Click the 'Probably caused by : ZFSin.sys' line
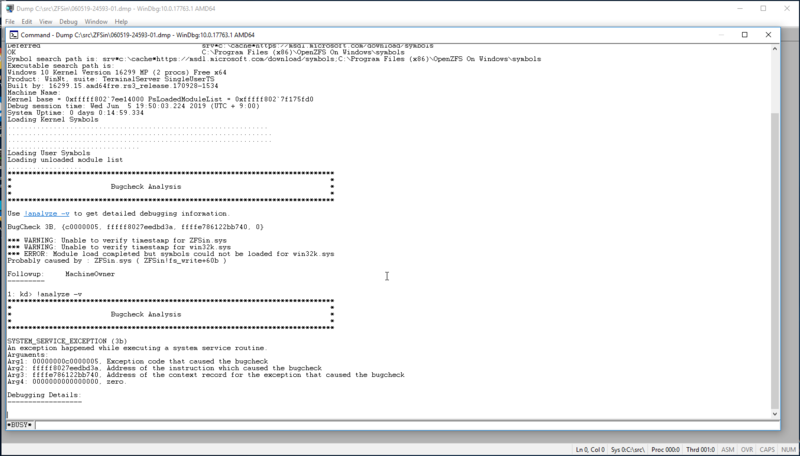 117,261
